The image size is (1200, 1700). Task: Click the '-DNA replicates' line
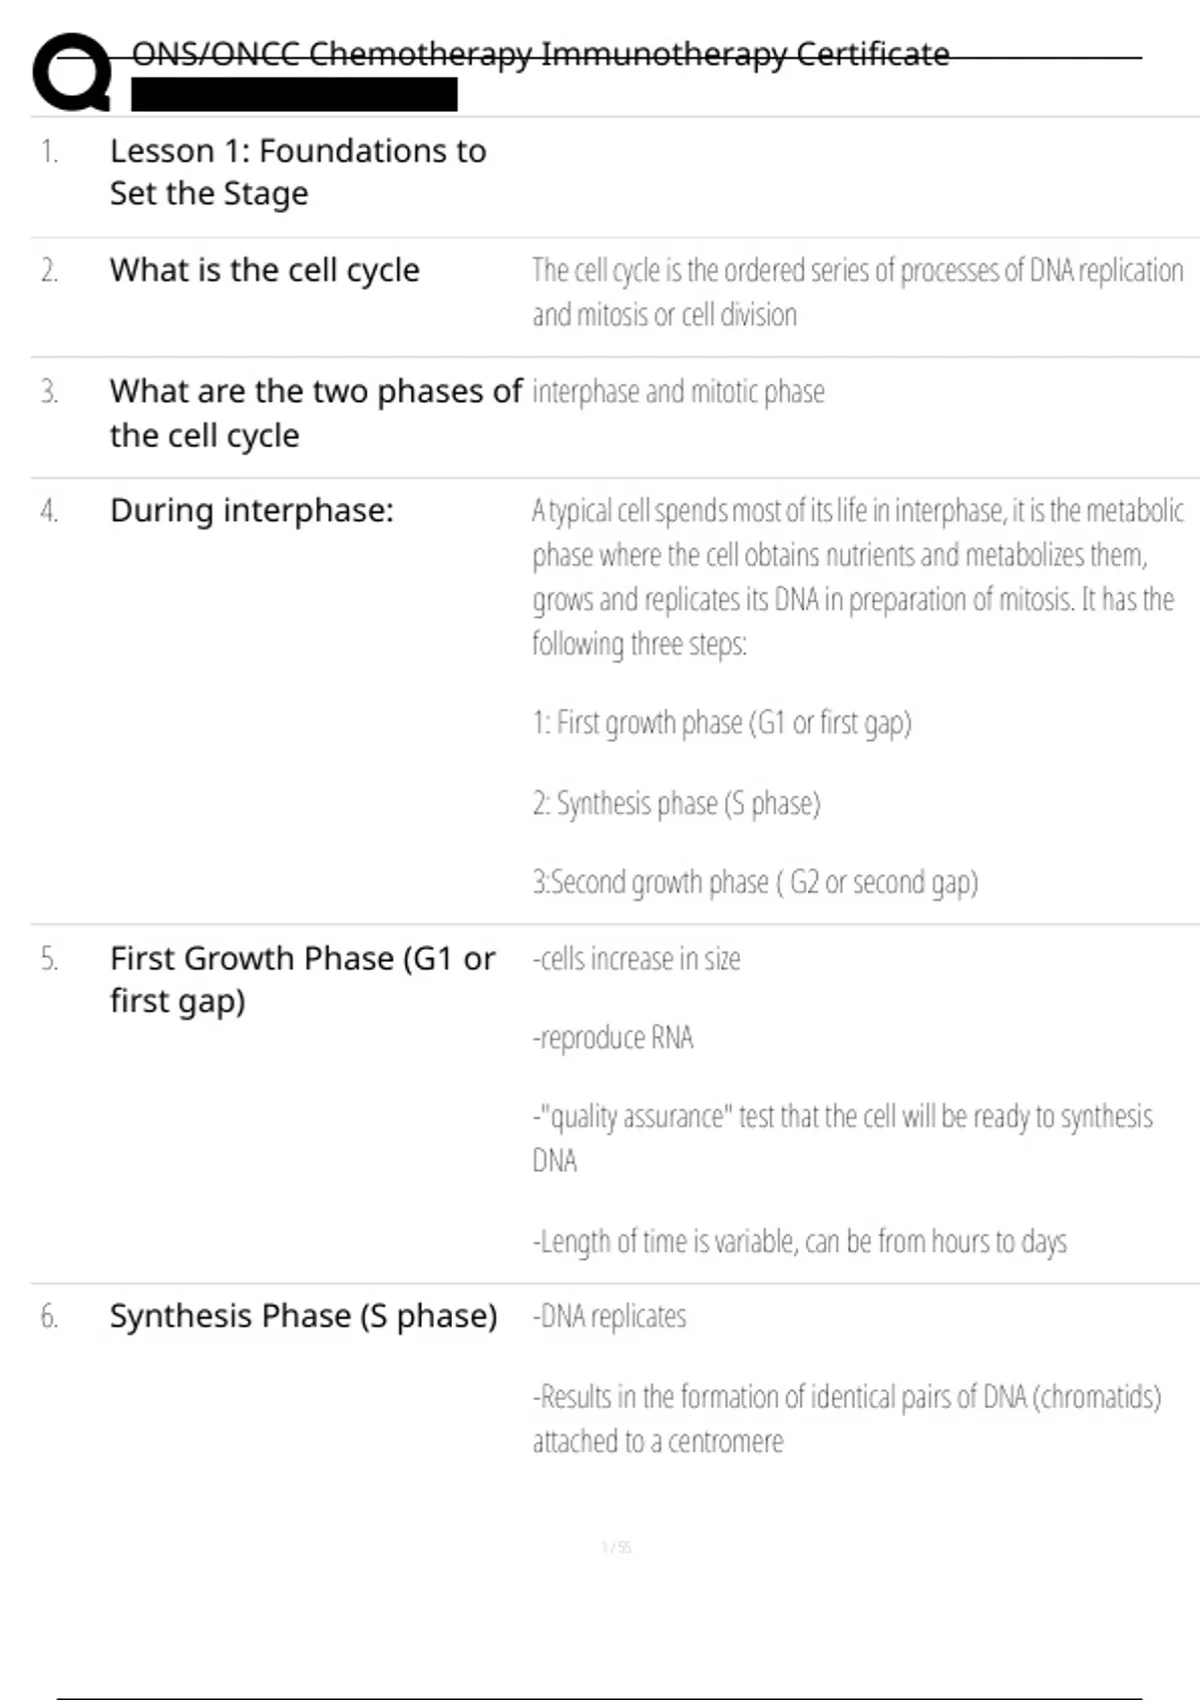[609, 1317]
